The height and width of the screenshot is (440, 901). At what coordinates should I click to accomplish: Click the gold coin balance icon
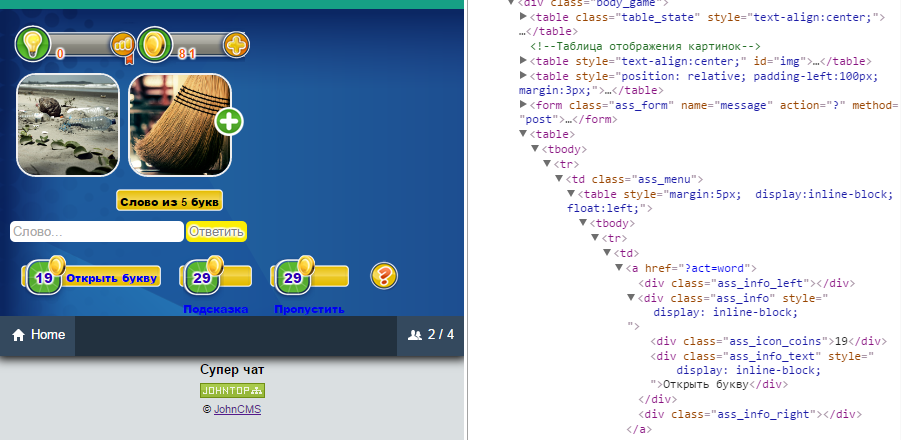(x=153, y=44)
